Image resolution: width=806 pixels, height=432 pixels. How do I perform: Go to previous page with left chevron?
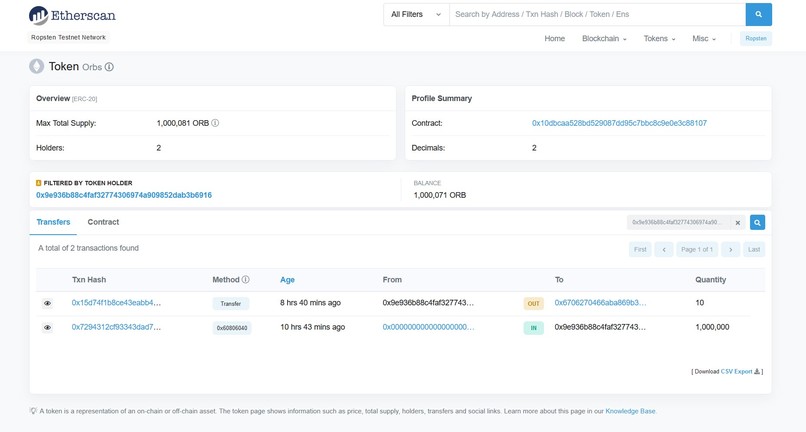[664, 249]
